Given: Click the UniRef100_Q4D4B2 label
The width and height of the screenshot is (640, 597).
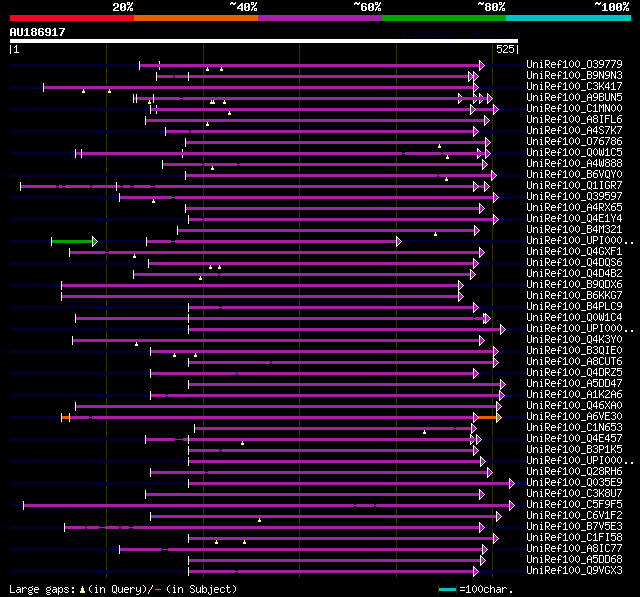Looking at the screenshot, I should point(574,274).
